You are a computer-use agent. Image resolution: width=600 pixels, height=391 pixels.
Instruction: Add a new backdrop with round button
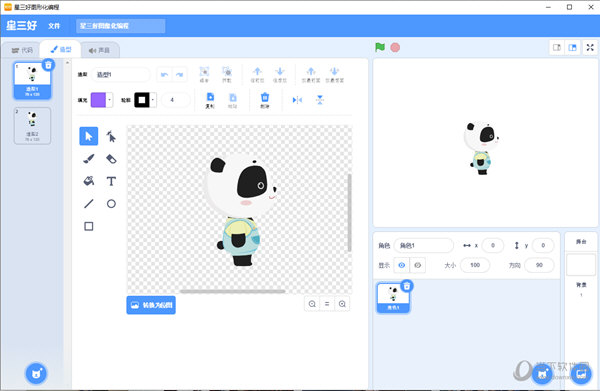[x=581, y=373]
